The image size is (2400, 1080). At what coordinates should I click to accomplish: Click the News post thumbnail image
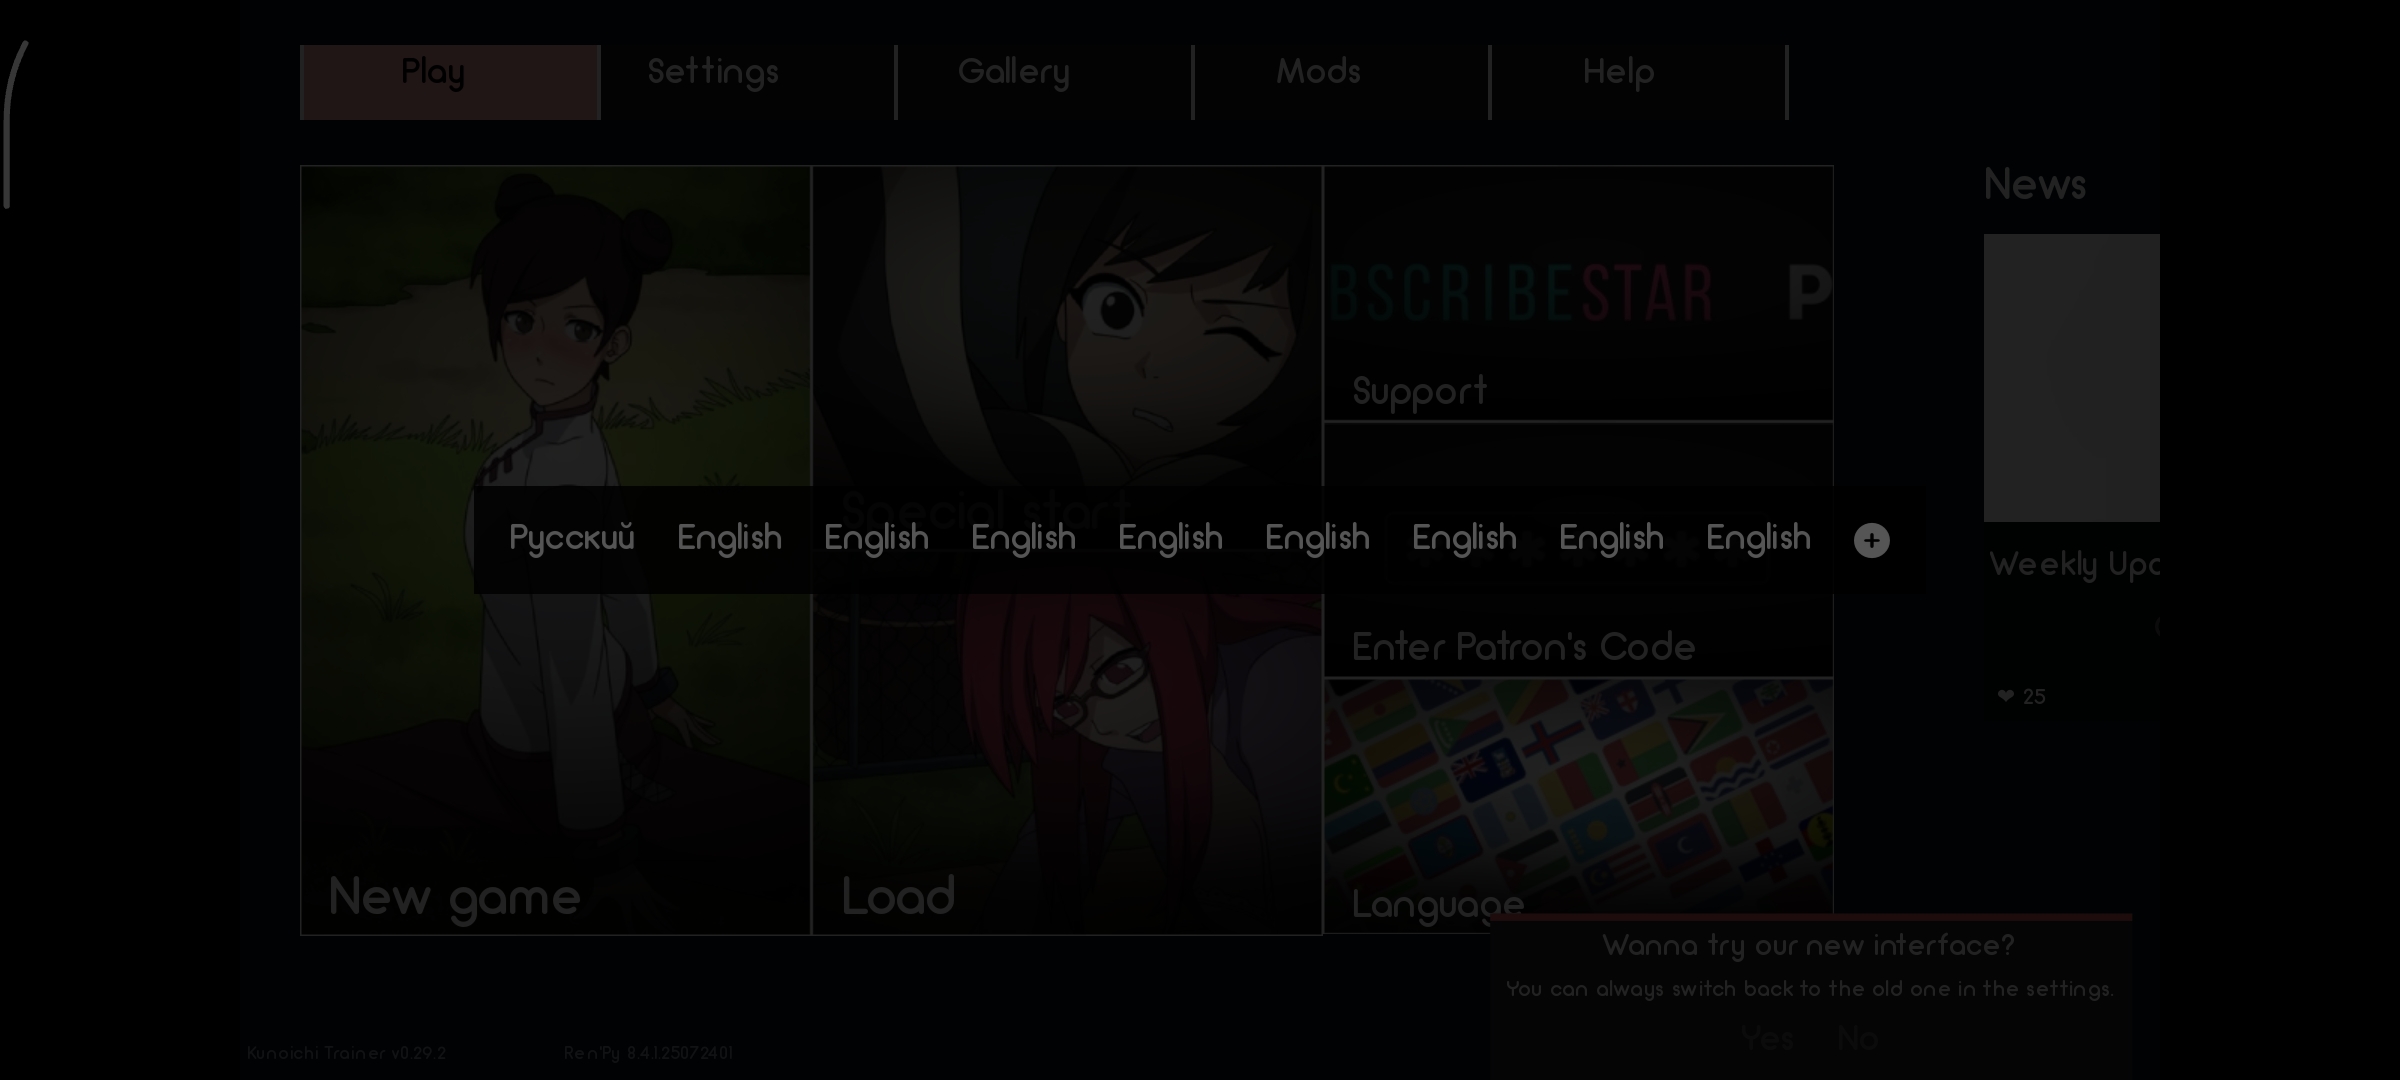coord(2071,378)
